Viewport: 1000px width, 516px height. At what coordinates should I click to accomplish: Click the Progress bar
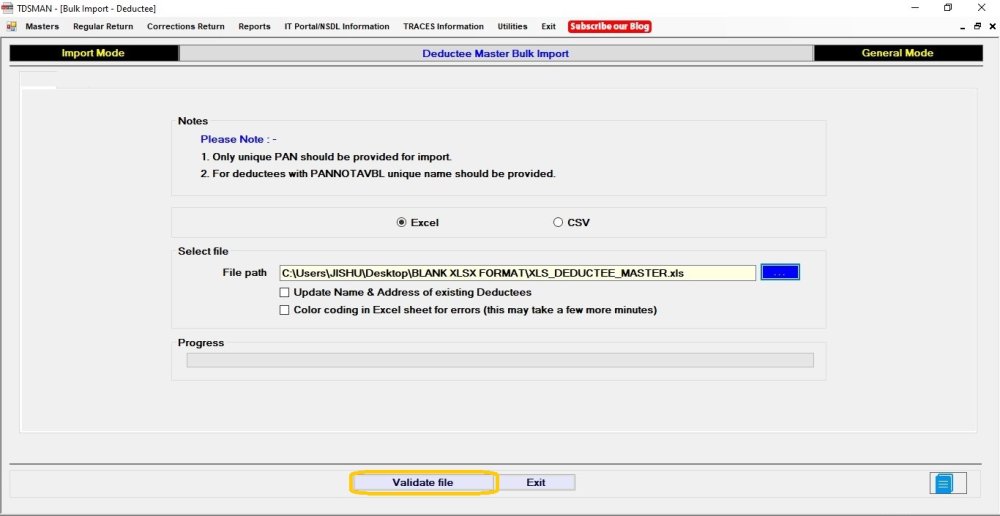pos(499,360)
